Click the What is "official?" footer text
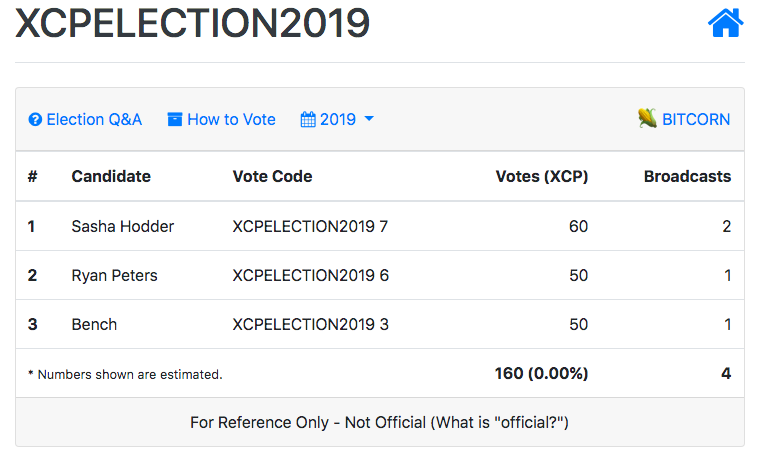Image resolution: width=768 pixels, height=461 pixels. 500,422
